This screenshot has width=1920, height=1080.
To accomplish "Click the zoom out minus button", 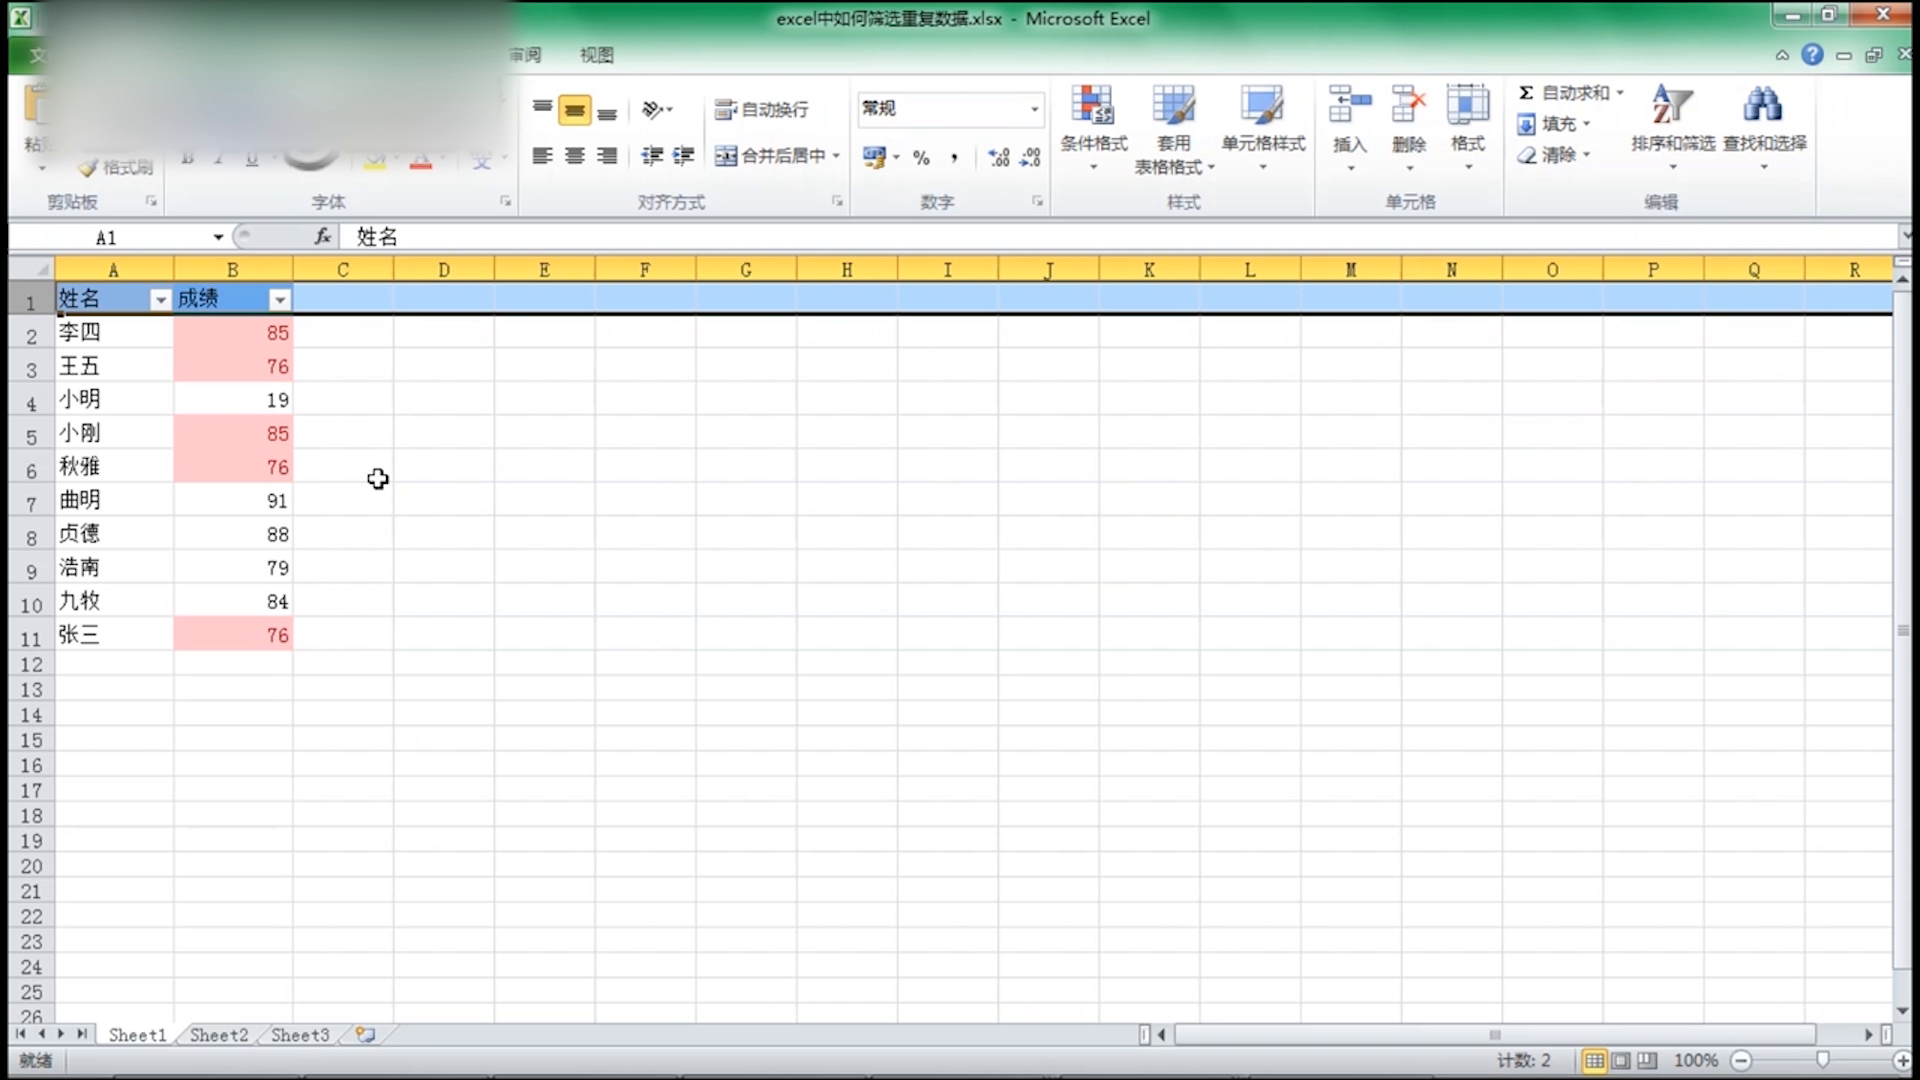I will (1741, 1060).
